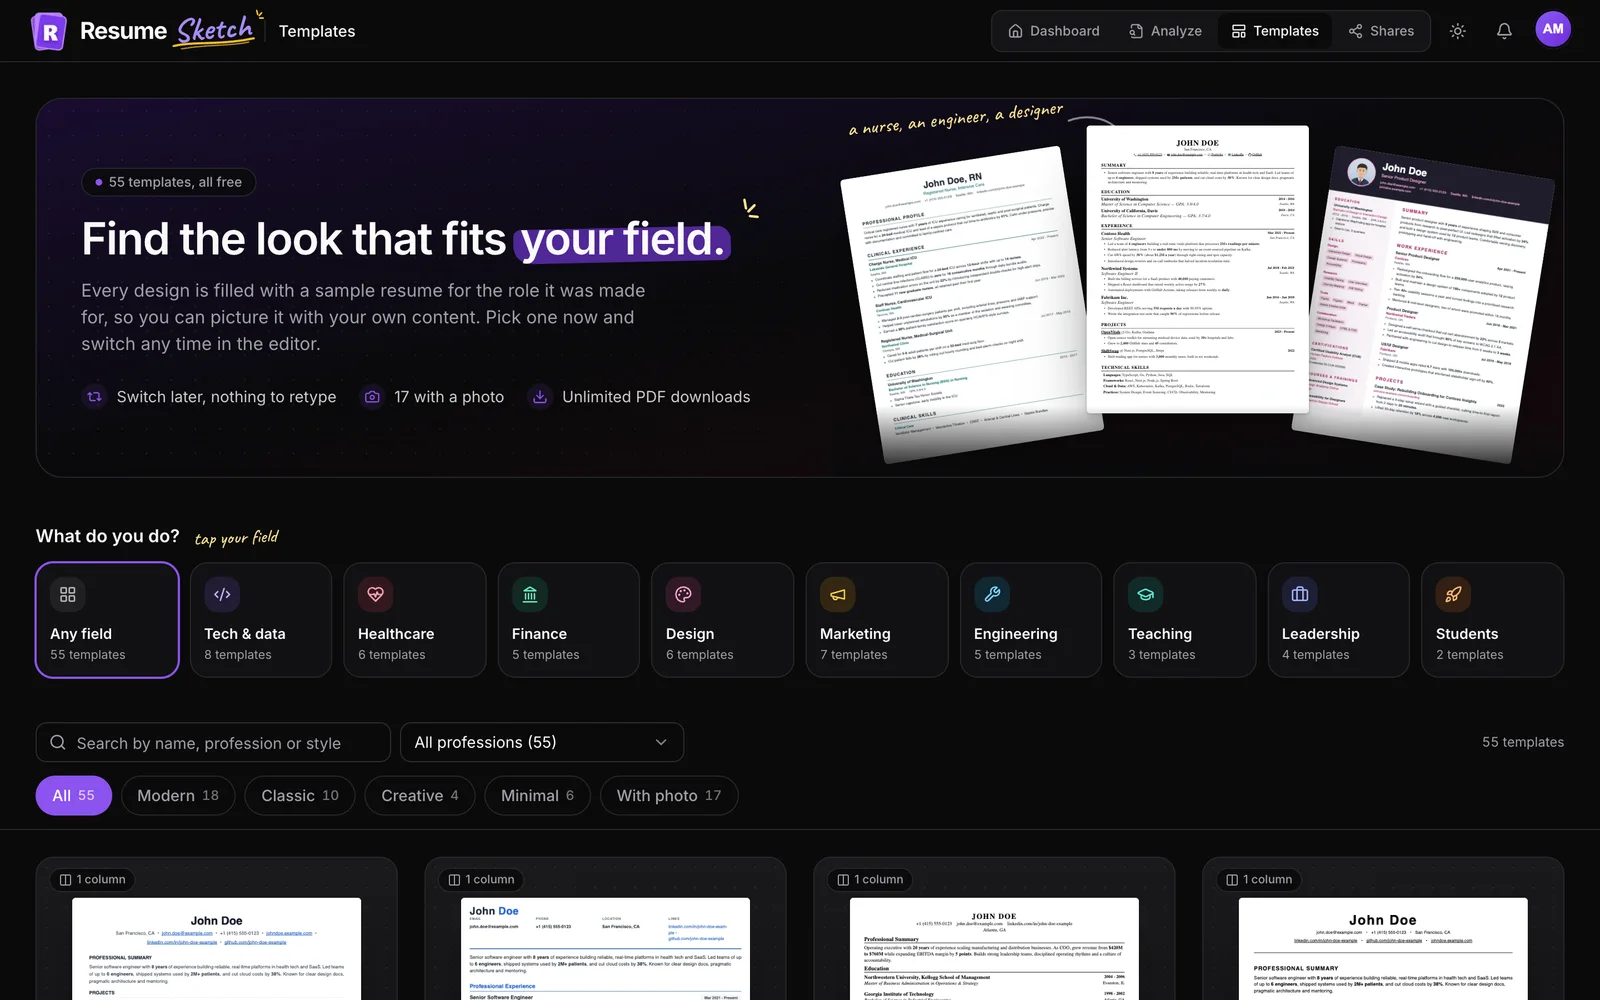Click the 'What do you do?' heading
Image resolution: width=1600 pixels, height=1000 pixels.
[108, 536]
